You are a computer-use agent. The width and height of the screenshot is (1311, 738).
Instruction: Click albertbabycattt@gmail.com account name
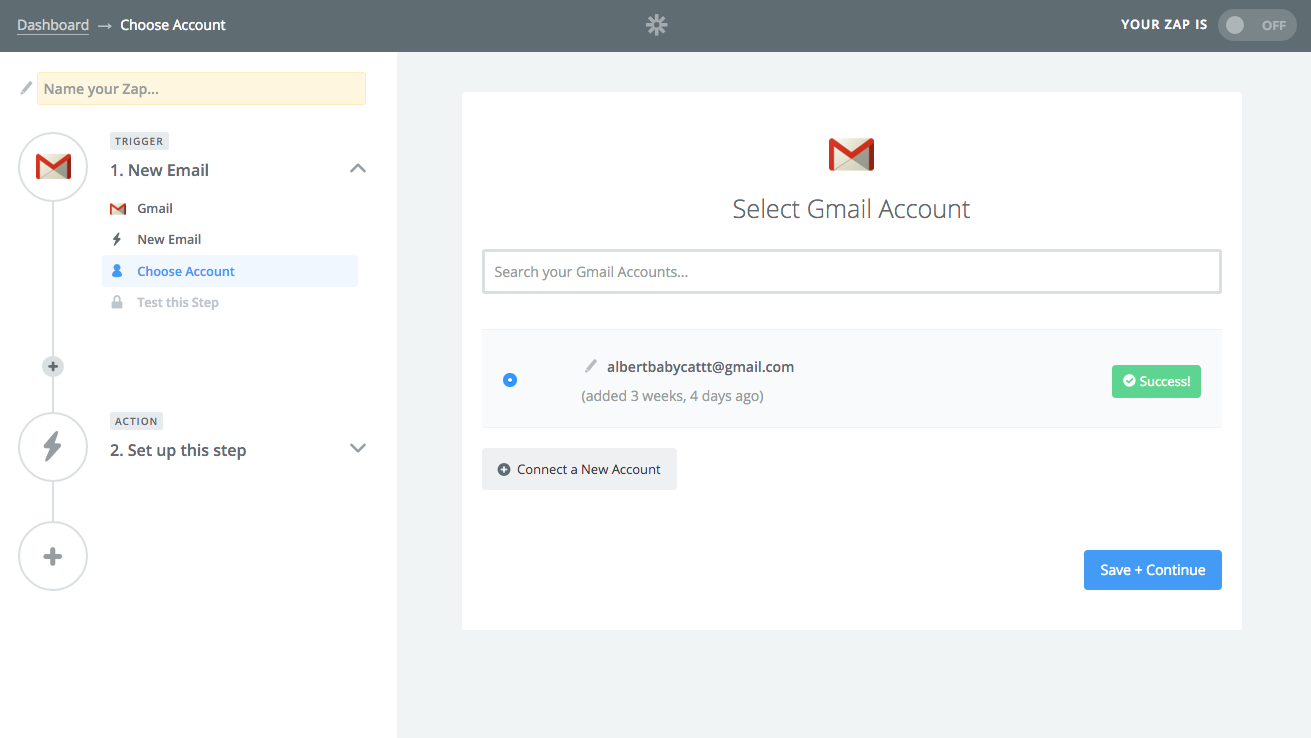tap(700, 367)
